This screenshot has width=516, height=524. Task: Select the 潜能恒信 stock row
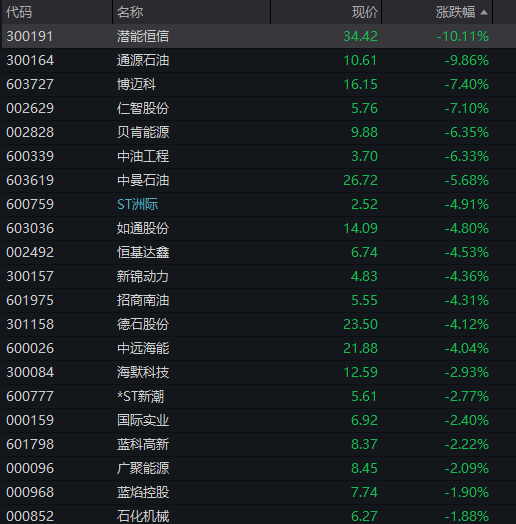point(259,36)
